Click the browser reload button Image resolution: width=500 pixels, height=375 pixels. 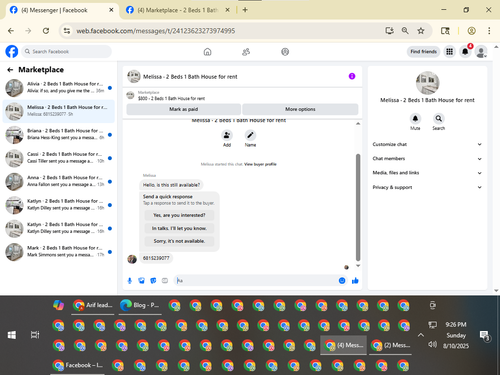(46, 31)
